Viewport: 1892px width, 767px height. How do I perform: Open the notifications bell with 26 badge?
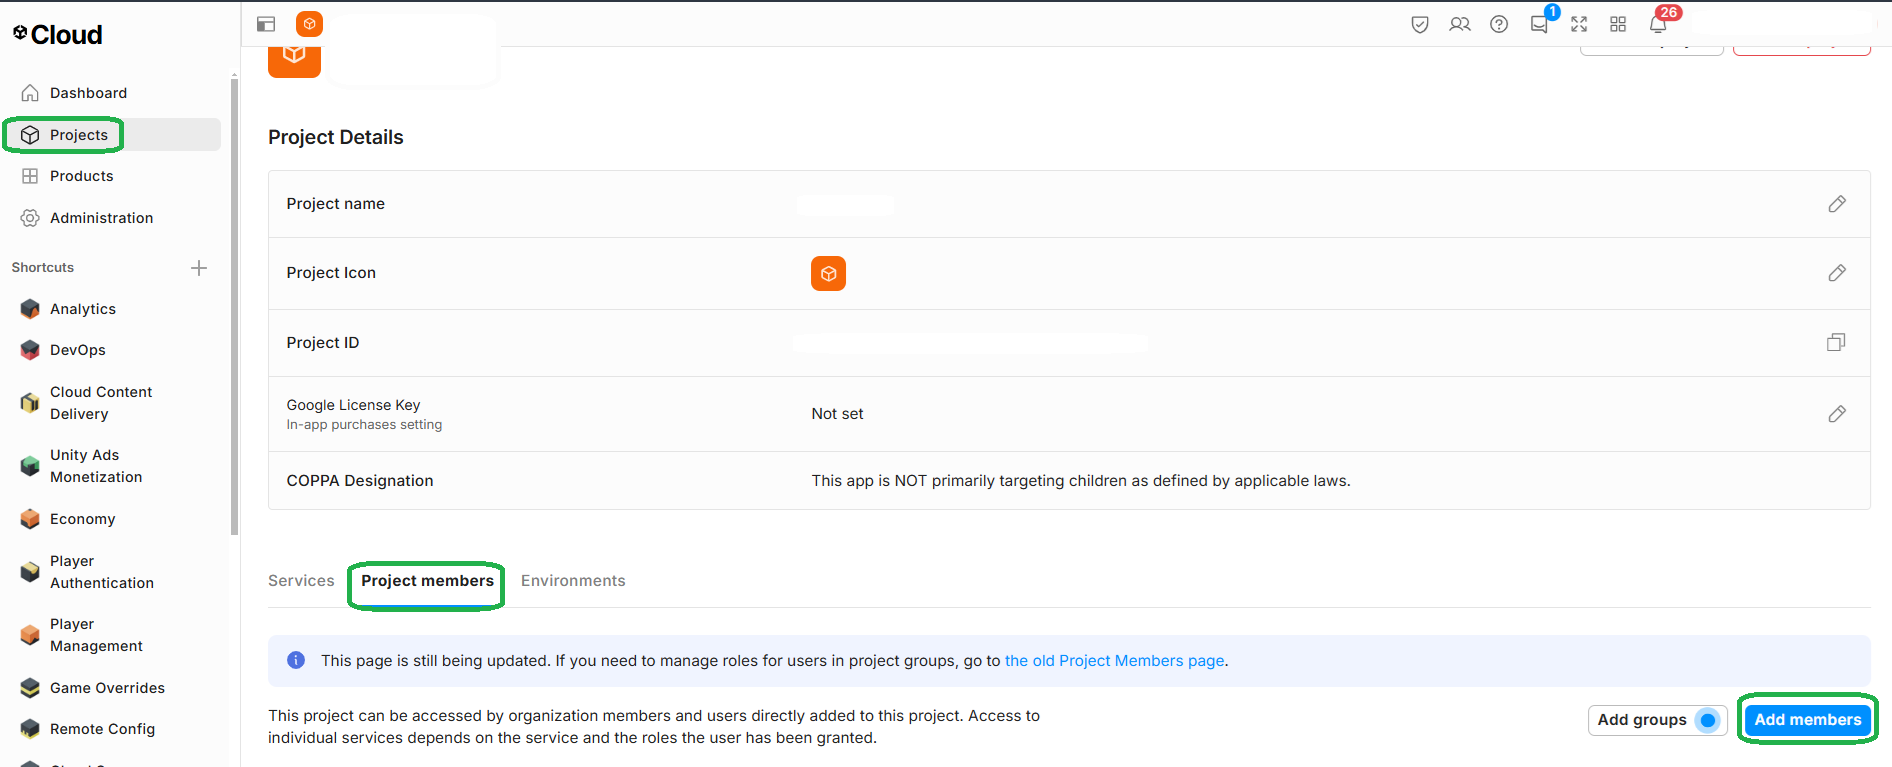click(x=1658, y=24)
